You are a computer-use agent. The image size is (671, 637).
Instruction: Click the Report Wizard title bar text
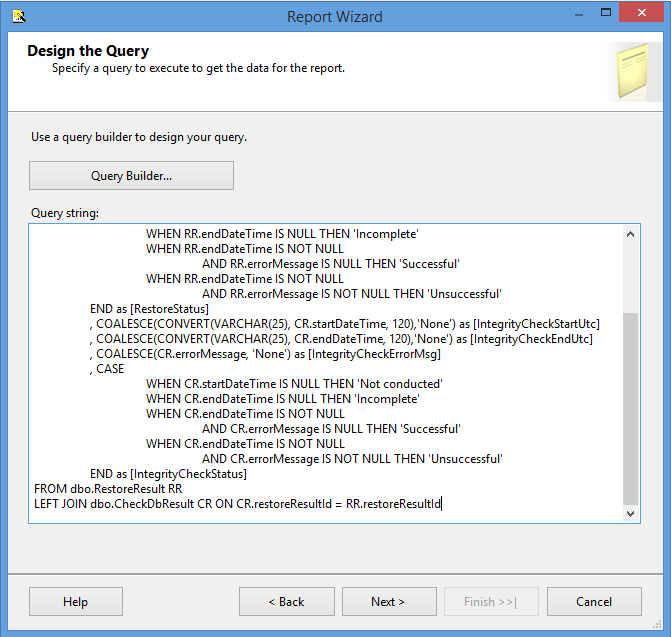pos(334,16)
